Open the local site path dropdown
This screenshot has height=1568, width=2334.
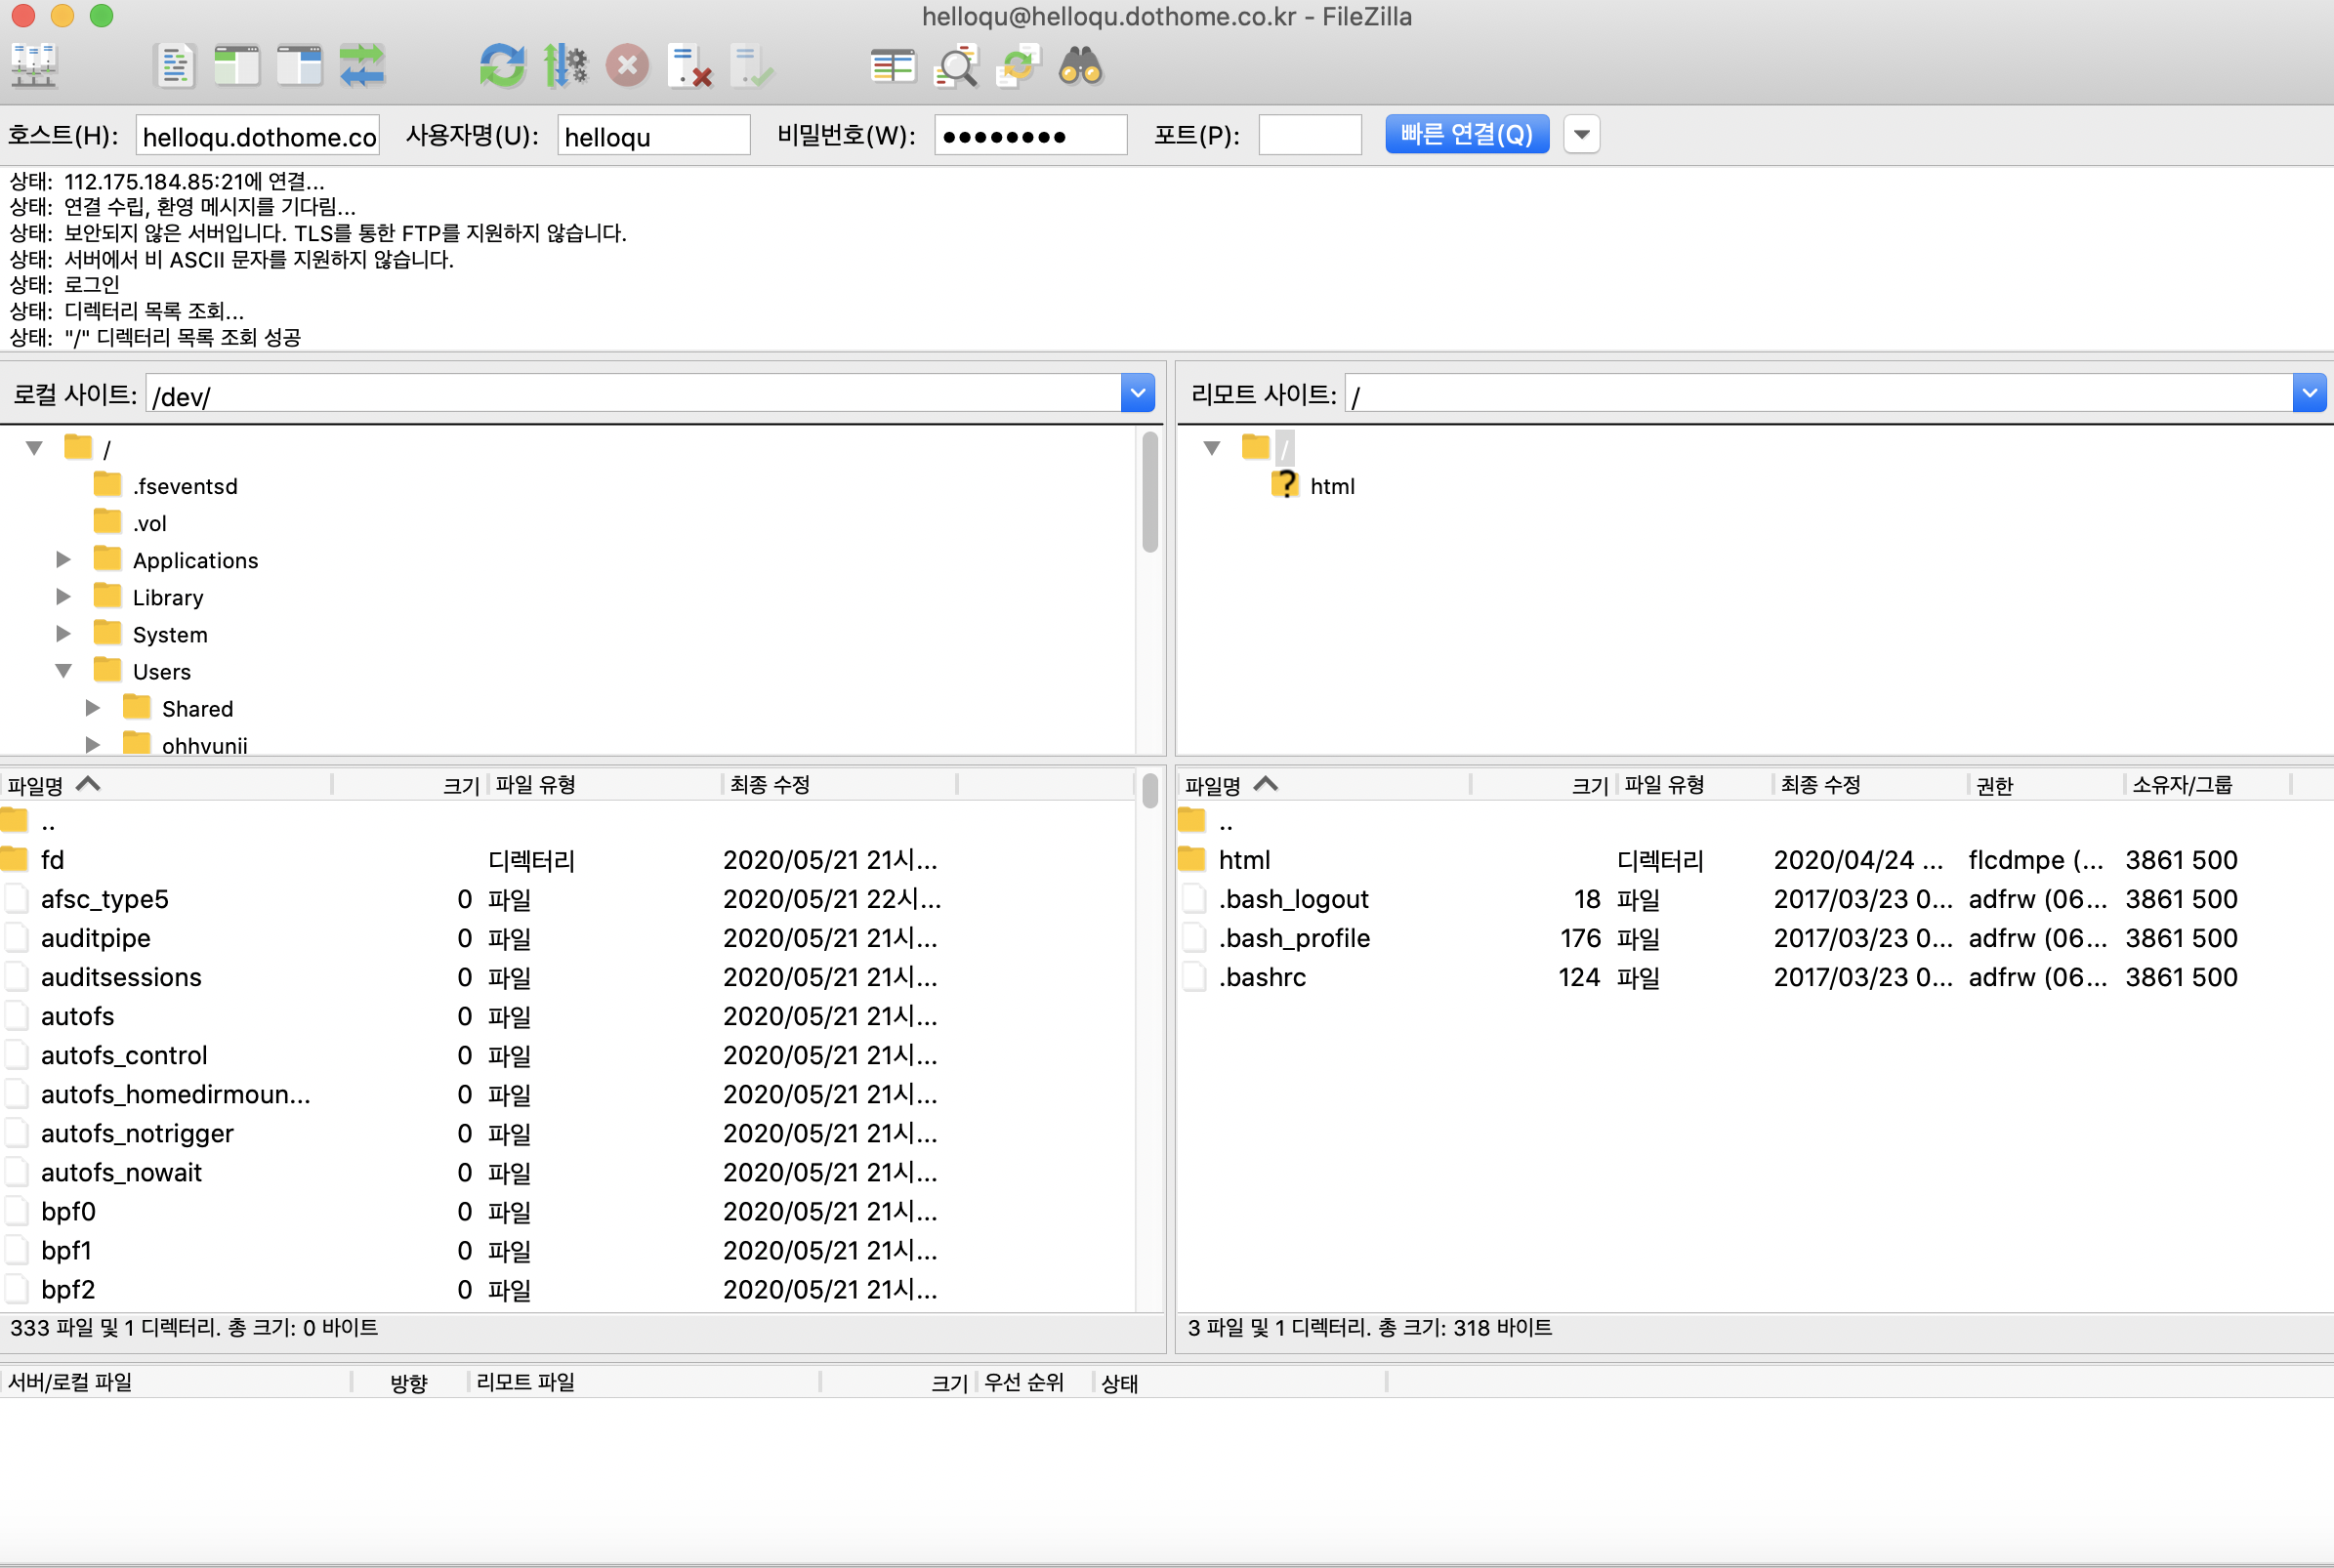(1137, 393)
